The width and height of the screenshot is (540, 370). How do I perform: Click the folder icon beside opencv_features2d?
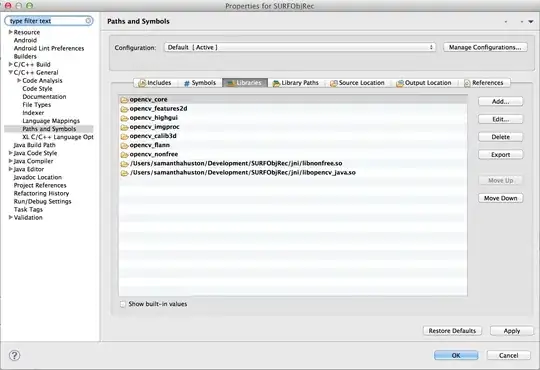[124, 109]
